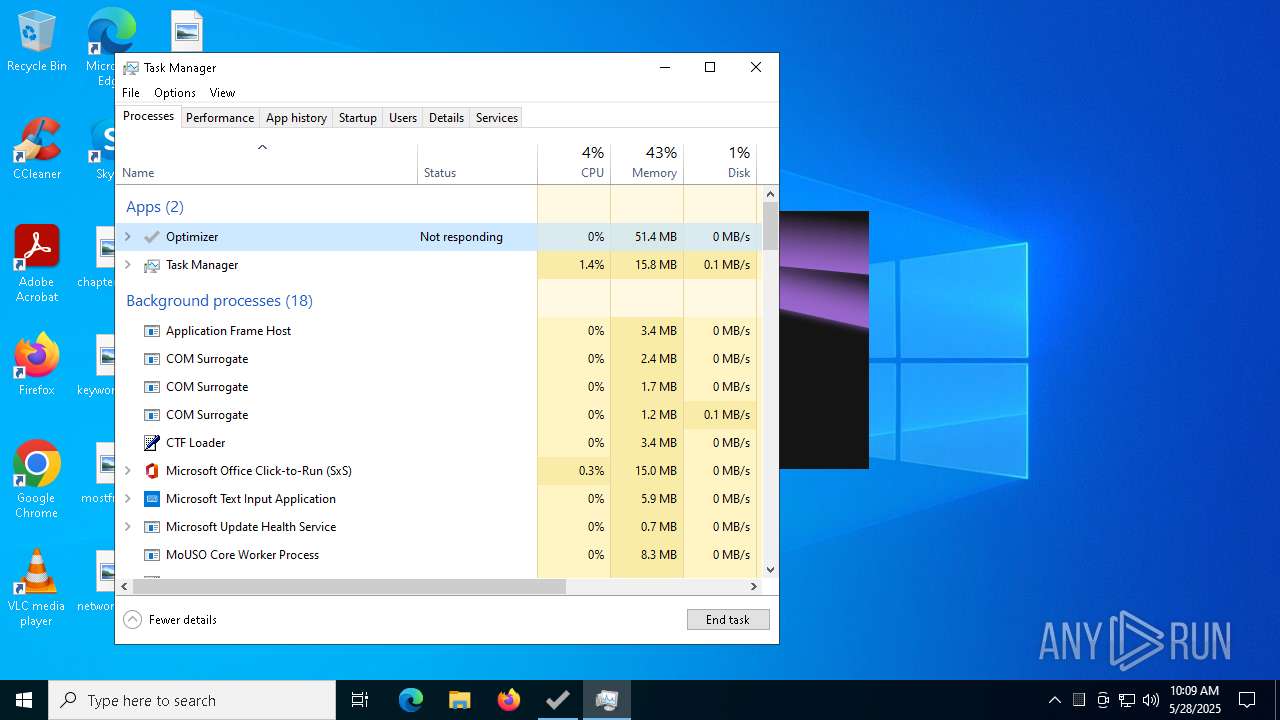1280x720 pixels.
Task: Click the Microsoft Update Health Service icon
Action: (x=152, y=527)
